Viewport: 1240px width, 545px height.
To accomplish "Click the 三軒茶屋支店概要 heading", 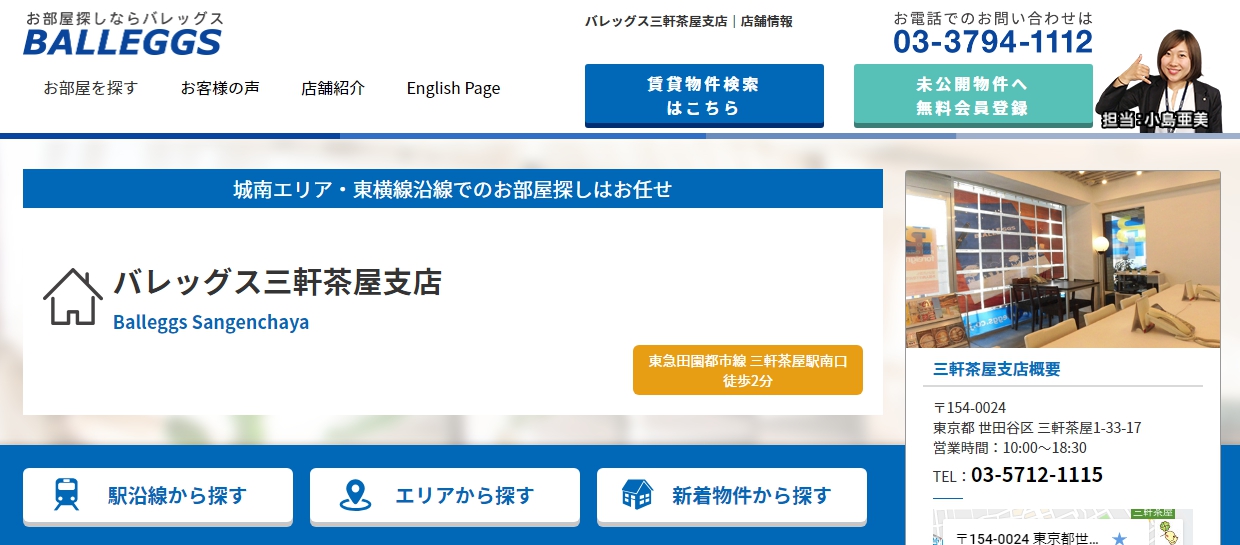I will click(x=997, y=368).
